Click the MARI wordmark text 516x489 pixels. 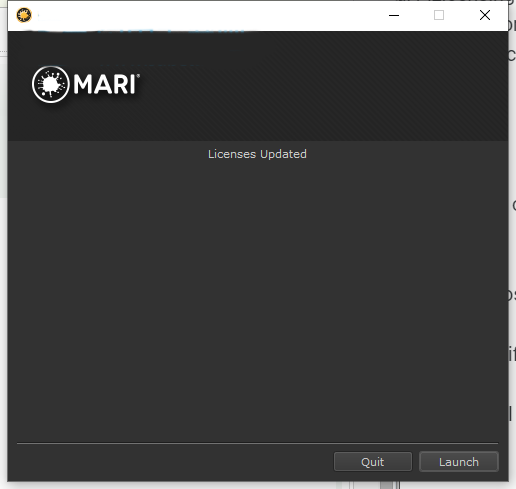tap(105, 84)
